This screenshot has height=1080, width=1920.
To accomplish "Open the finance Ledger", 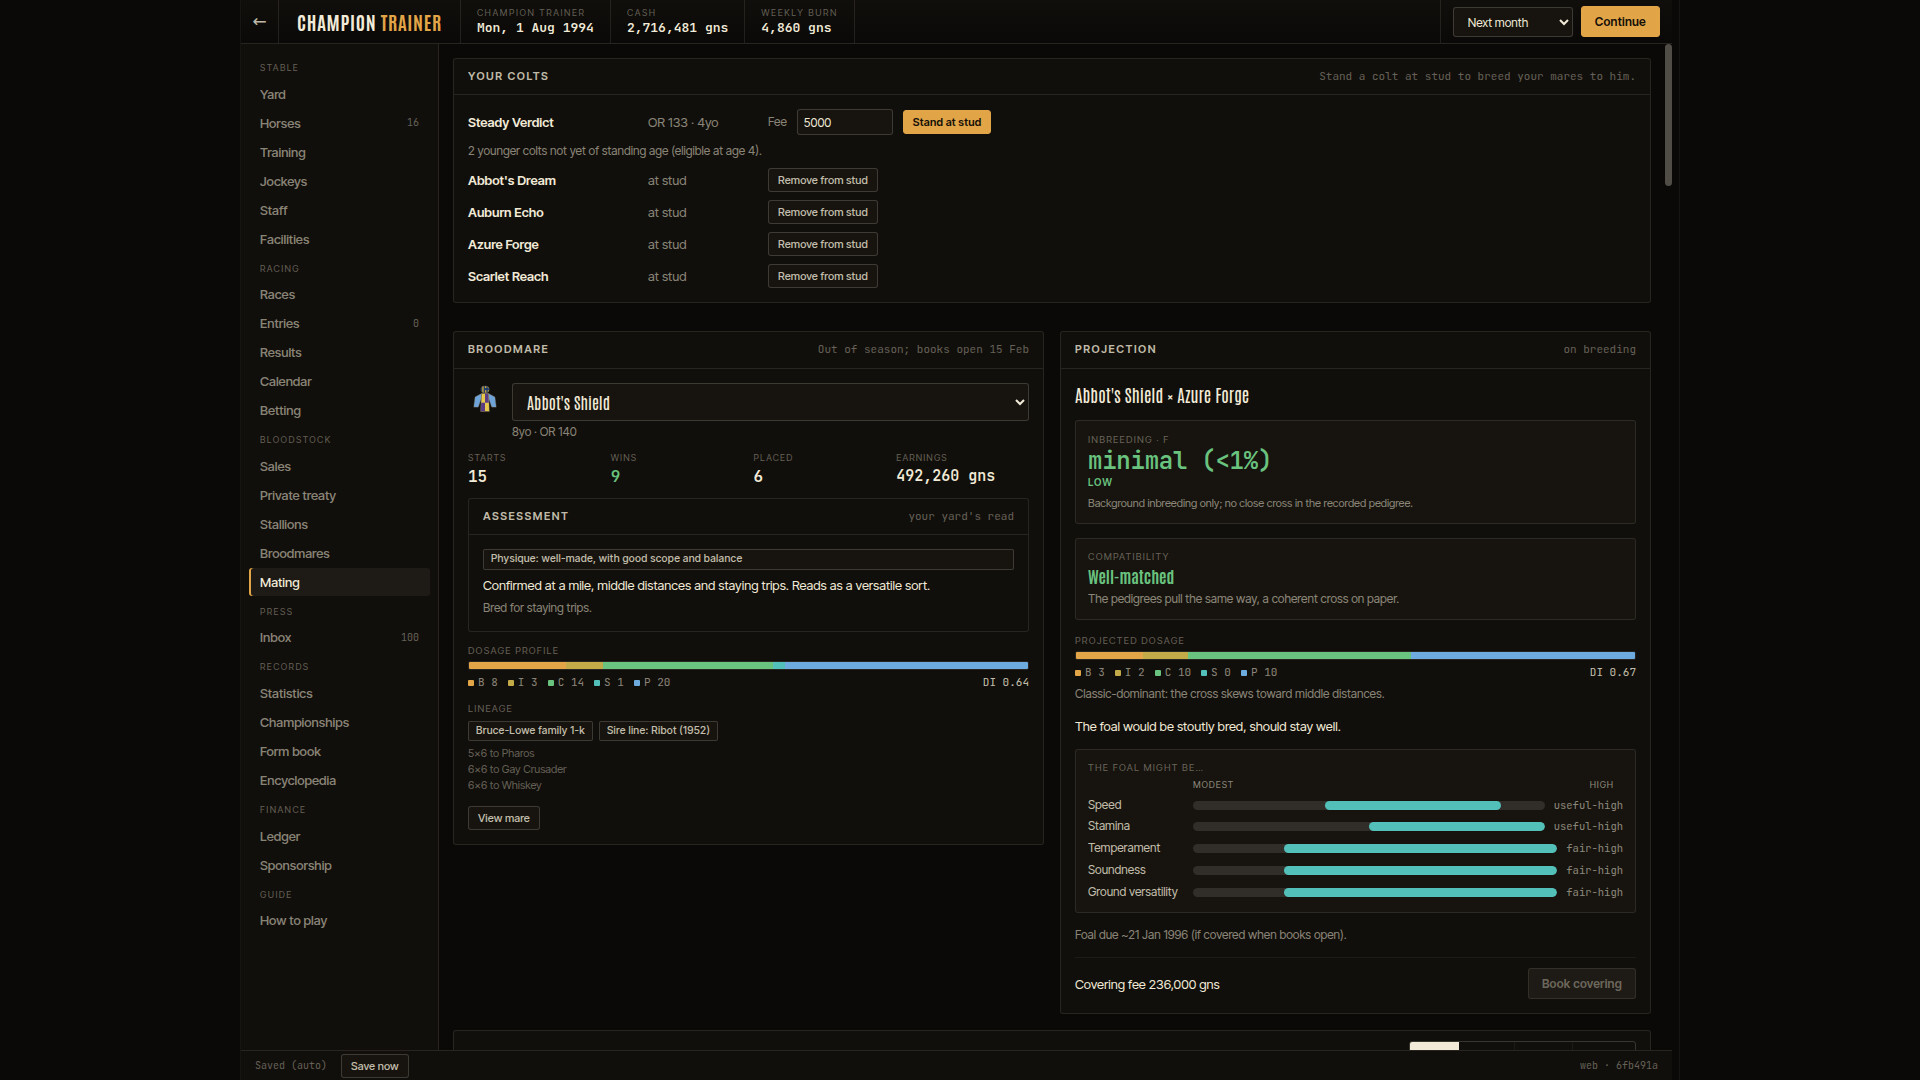I will point(339,837).
